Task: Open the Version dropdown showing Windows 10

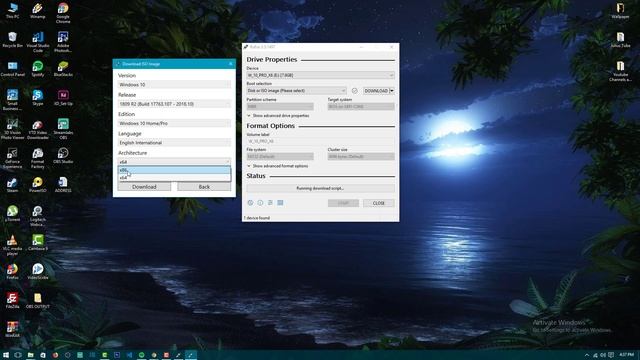Action: 174,84
